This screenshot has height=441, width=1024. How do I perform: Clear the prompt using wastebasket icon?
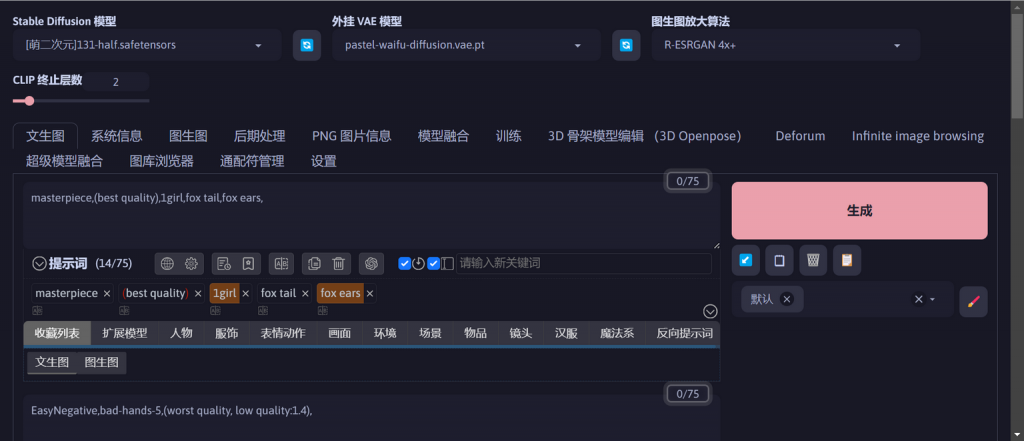[x=813, y=261]
